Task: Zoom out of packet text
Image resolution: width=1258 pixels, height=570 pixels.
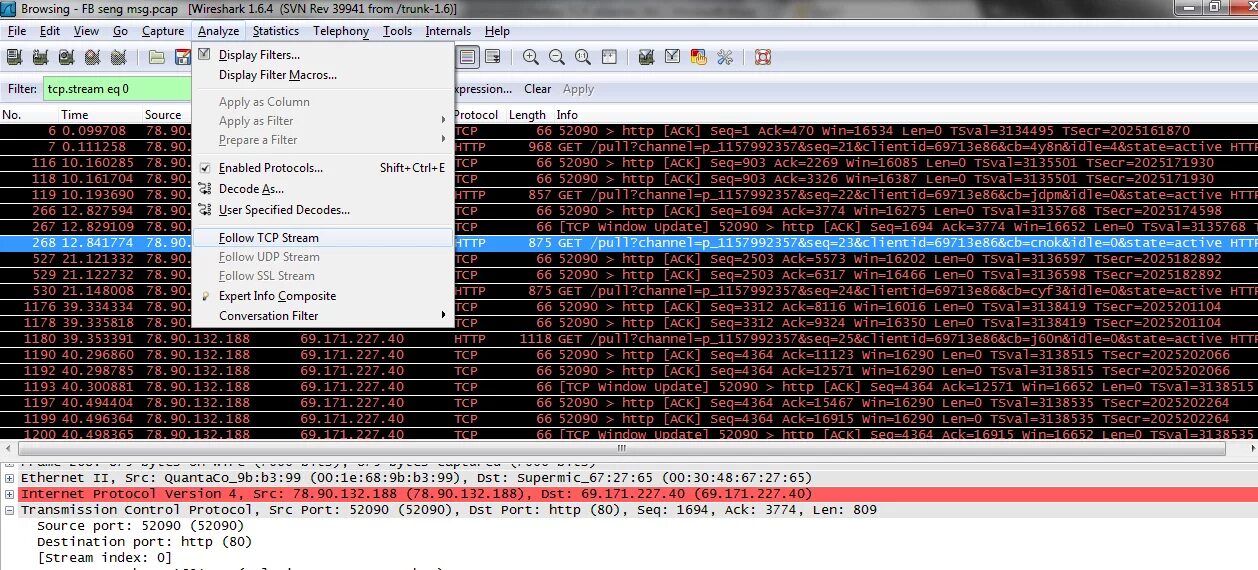Action: (556, 57)
